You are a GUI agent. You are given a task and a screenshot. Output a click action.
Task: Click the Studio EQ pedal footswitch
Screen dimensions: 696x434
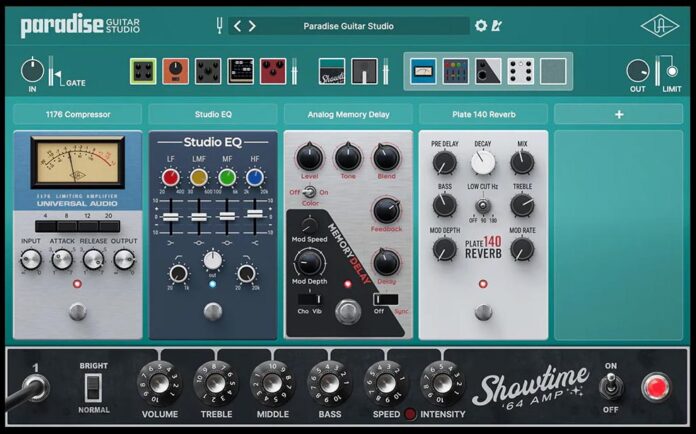[213, 312]
